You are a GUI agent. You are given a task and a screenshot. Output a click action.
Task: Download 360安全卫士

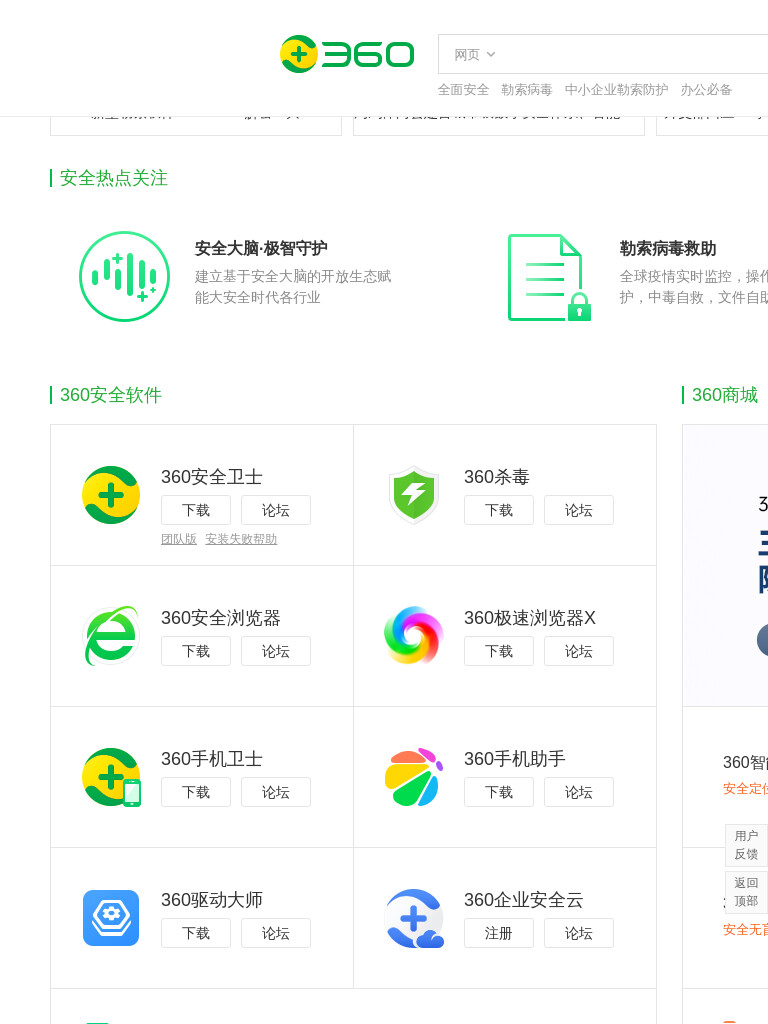[x=196, y=510]
